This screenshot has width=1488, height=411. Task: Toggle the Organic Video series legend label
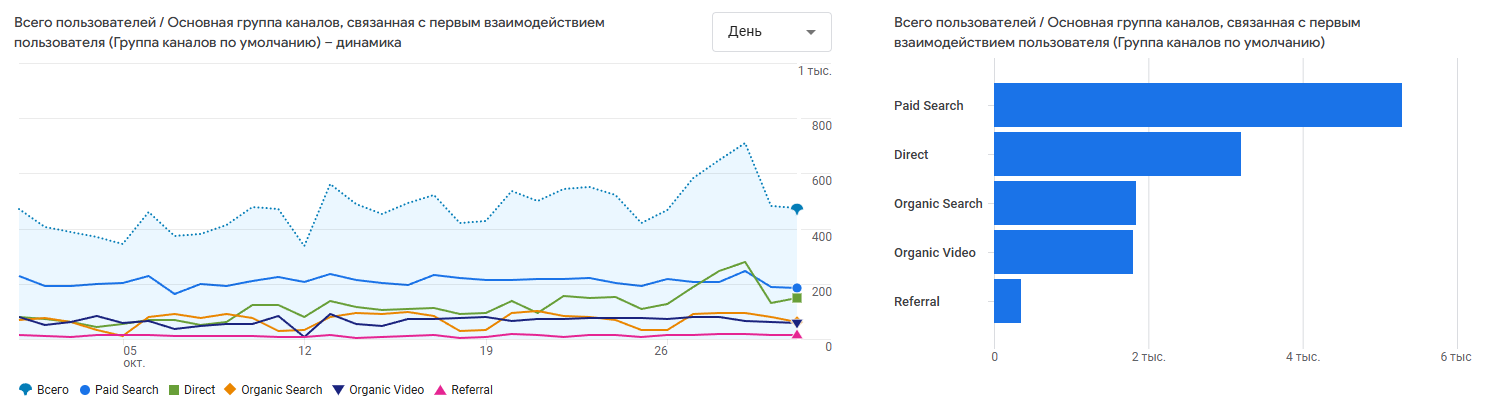[x=385, y=390]
